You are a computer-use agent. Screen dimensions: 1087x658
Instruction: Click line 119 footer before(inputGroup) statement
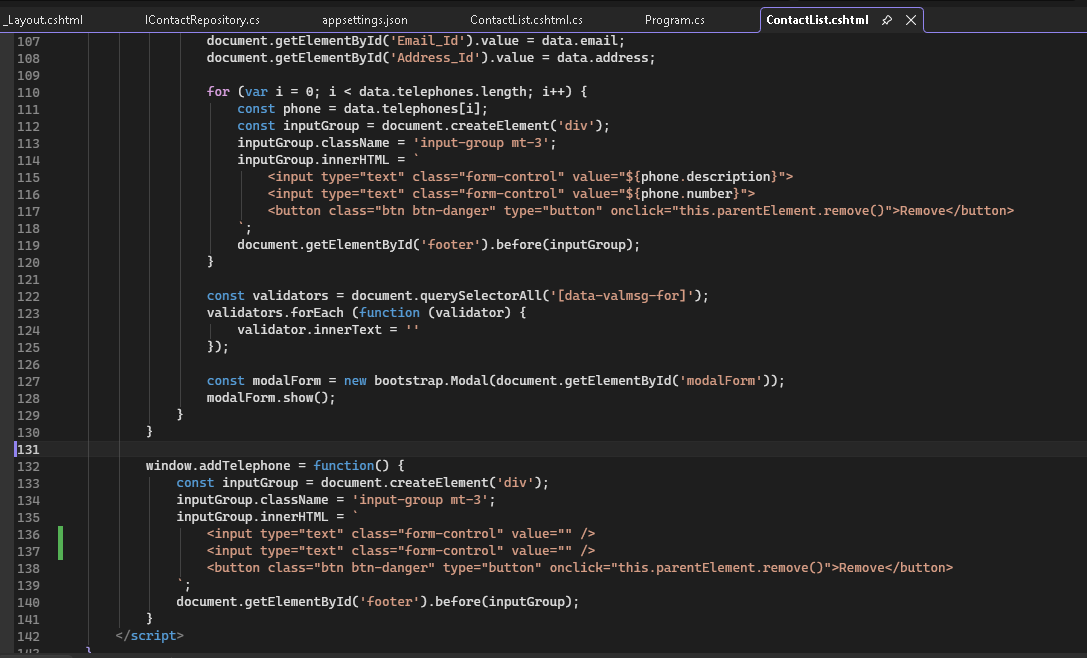438,245
